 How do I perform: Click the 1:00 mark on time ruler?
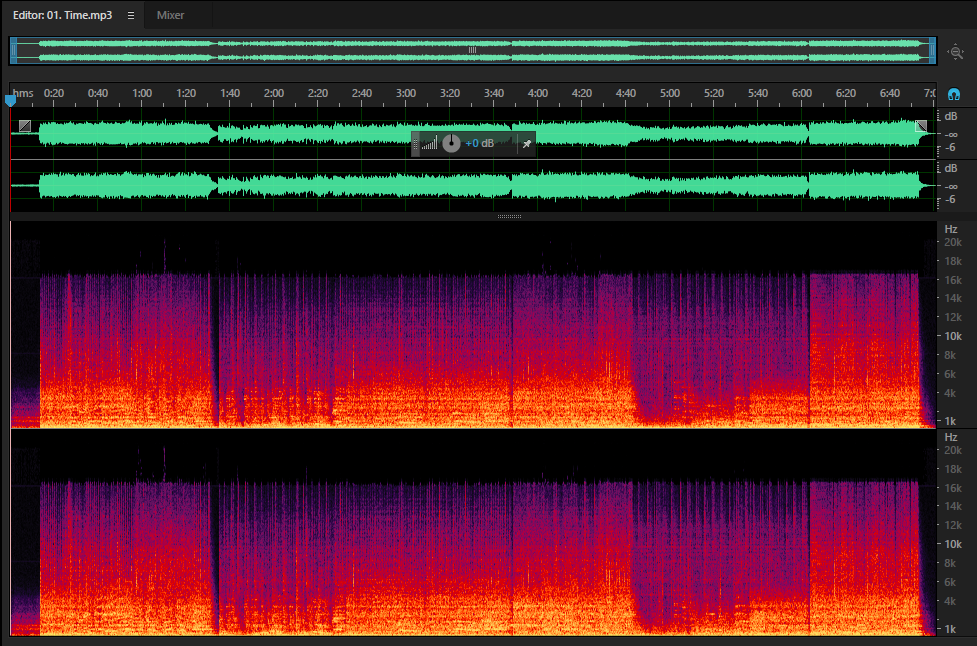142,93
